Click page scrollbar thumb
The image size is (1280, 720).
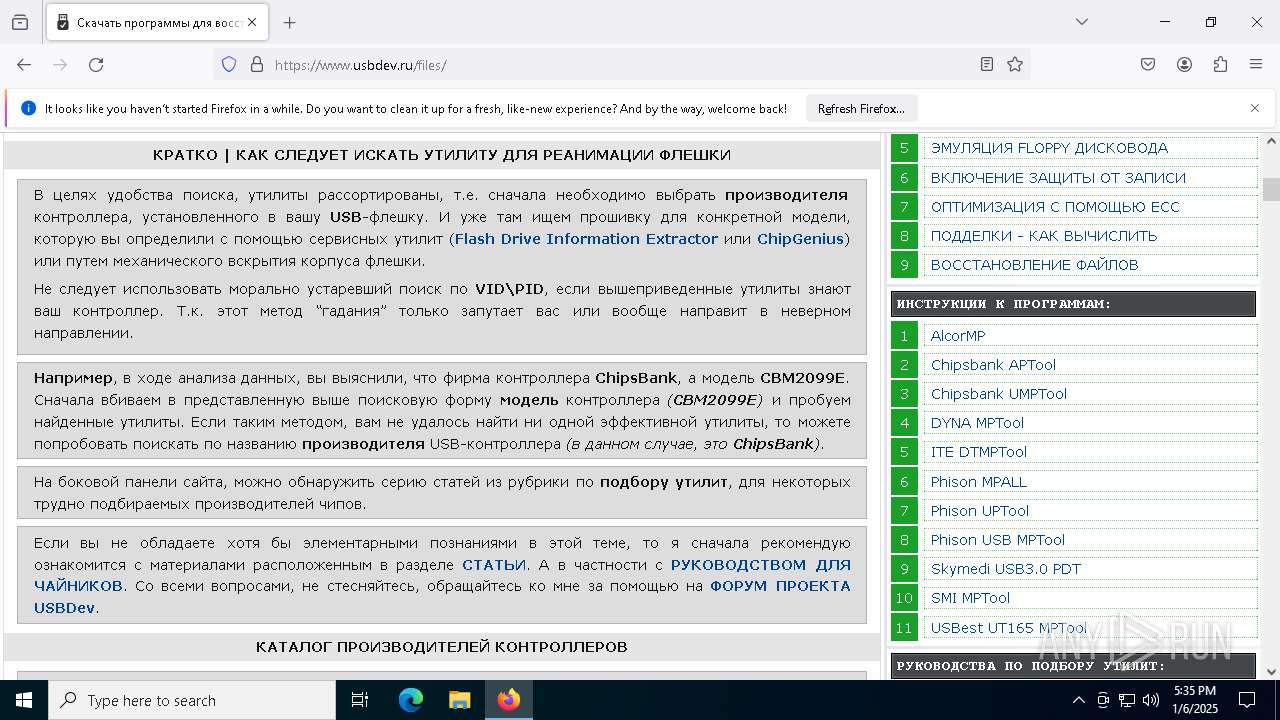(1271, 189)
